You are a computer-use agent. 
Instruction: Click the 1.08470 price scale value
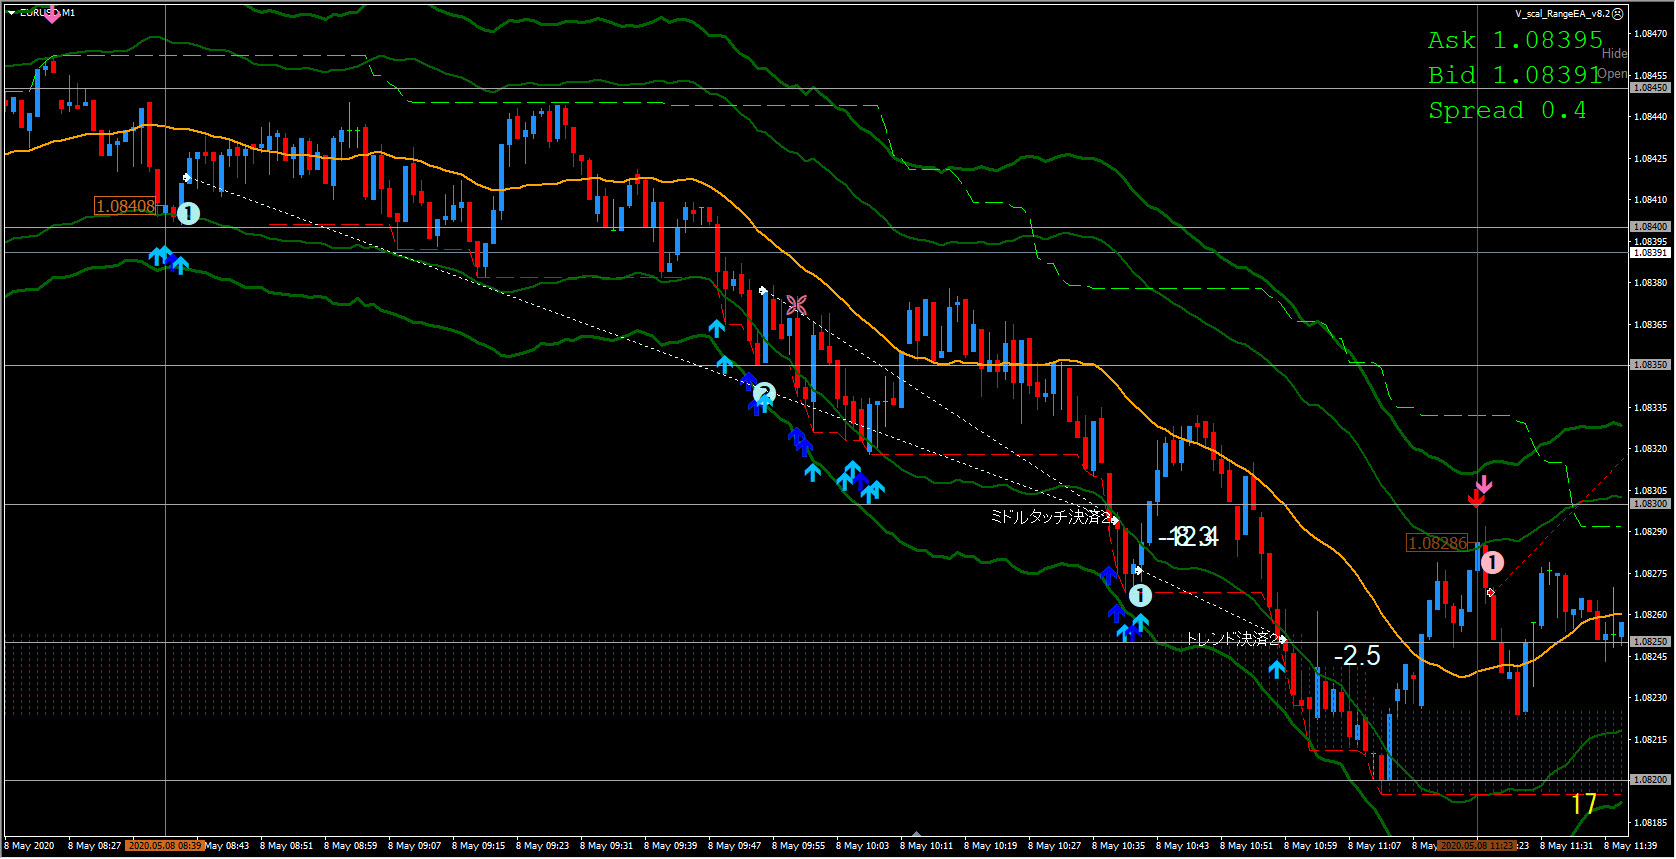pos(1650,34)
